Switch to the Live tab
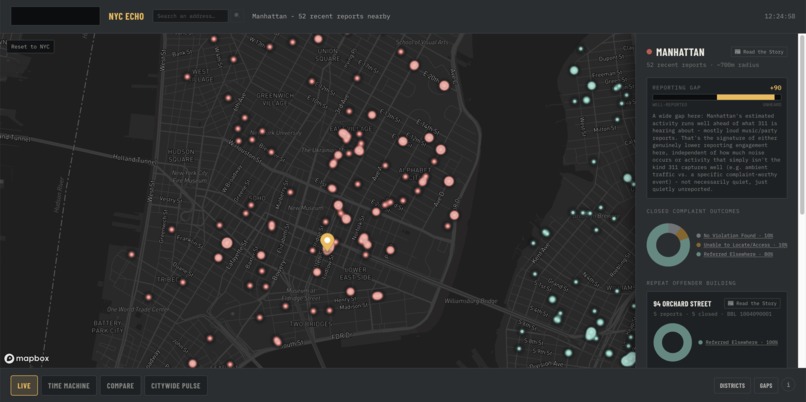Image resolution: width=806 pixels, height=402 pixels. (x=24, y=386)
